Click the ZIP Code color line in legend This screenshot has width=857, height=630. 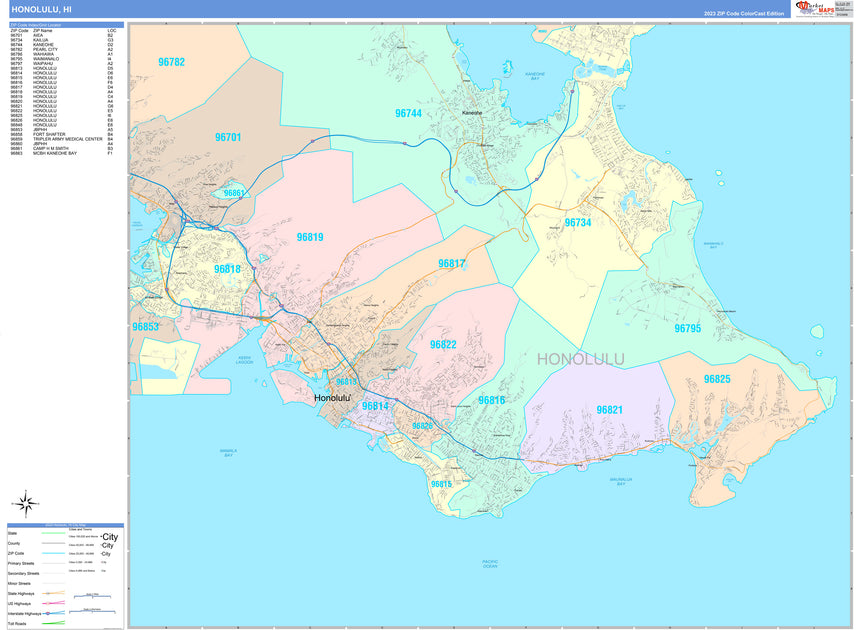52,553
